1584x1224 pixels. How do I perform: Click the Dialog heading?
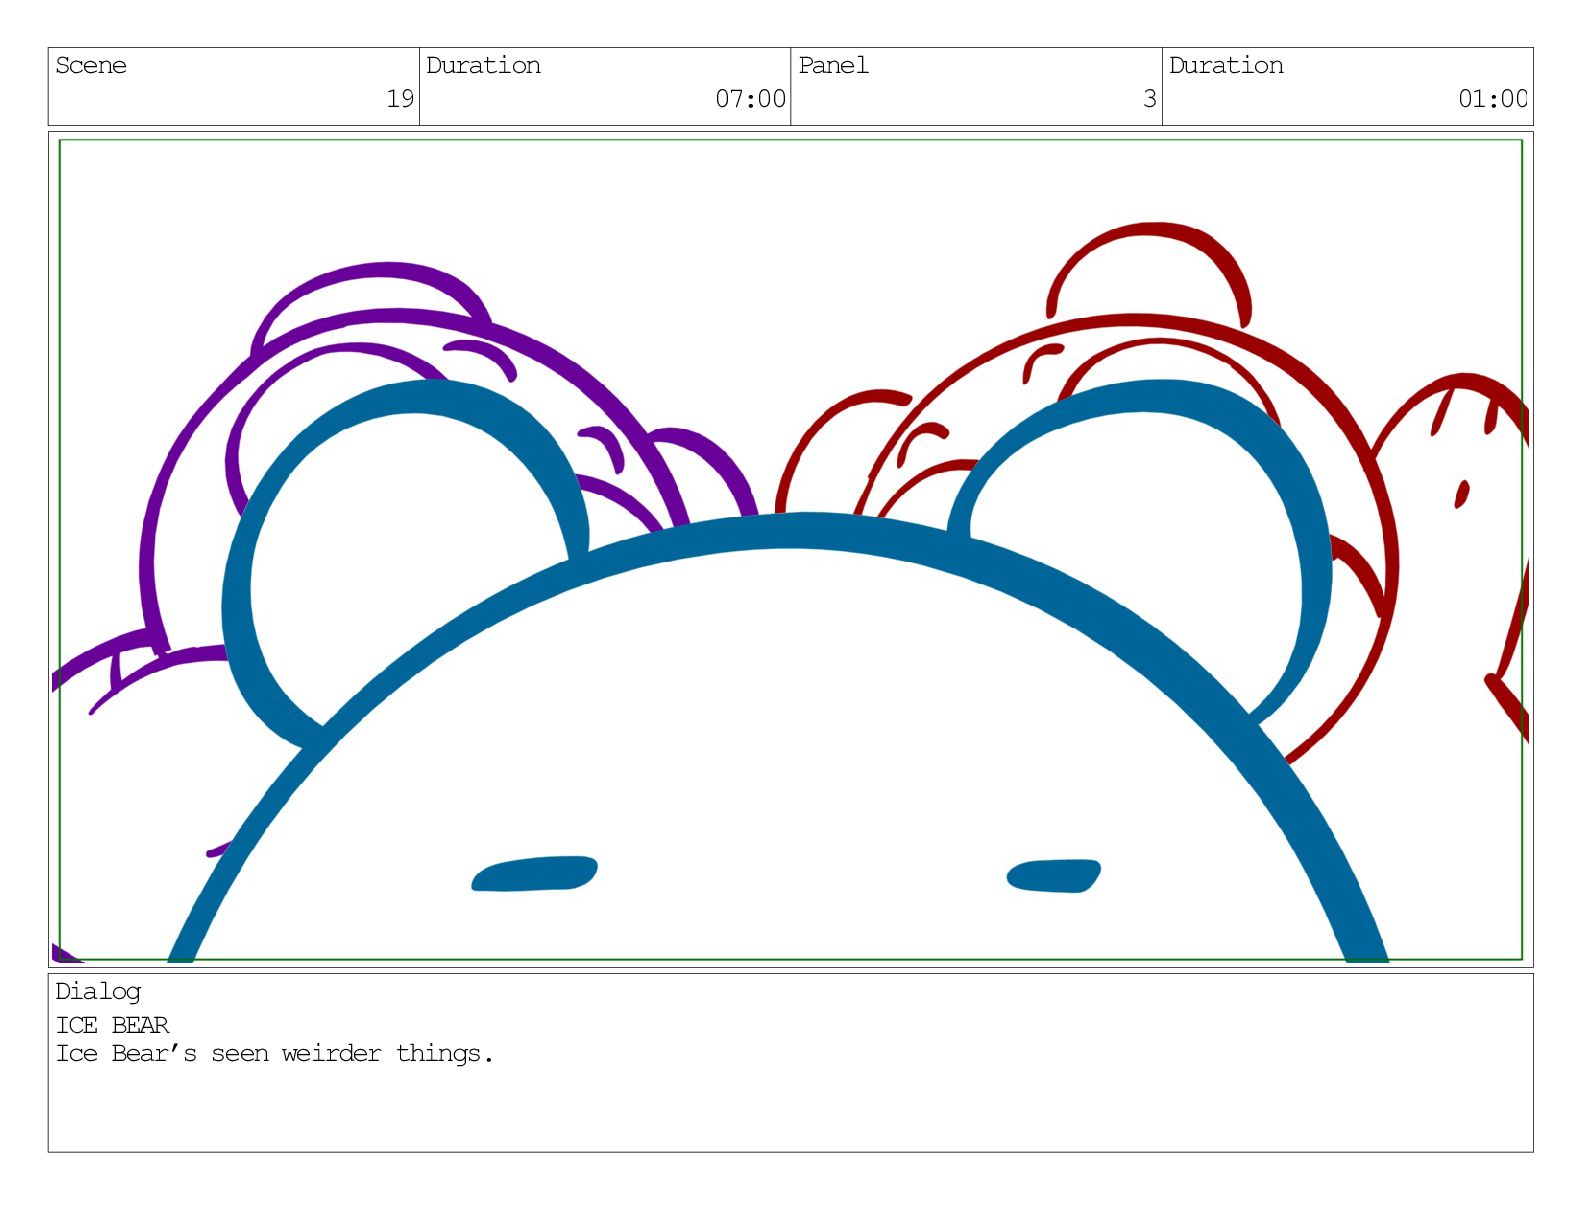[x=98, y=992]
